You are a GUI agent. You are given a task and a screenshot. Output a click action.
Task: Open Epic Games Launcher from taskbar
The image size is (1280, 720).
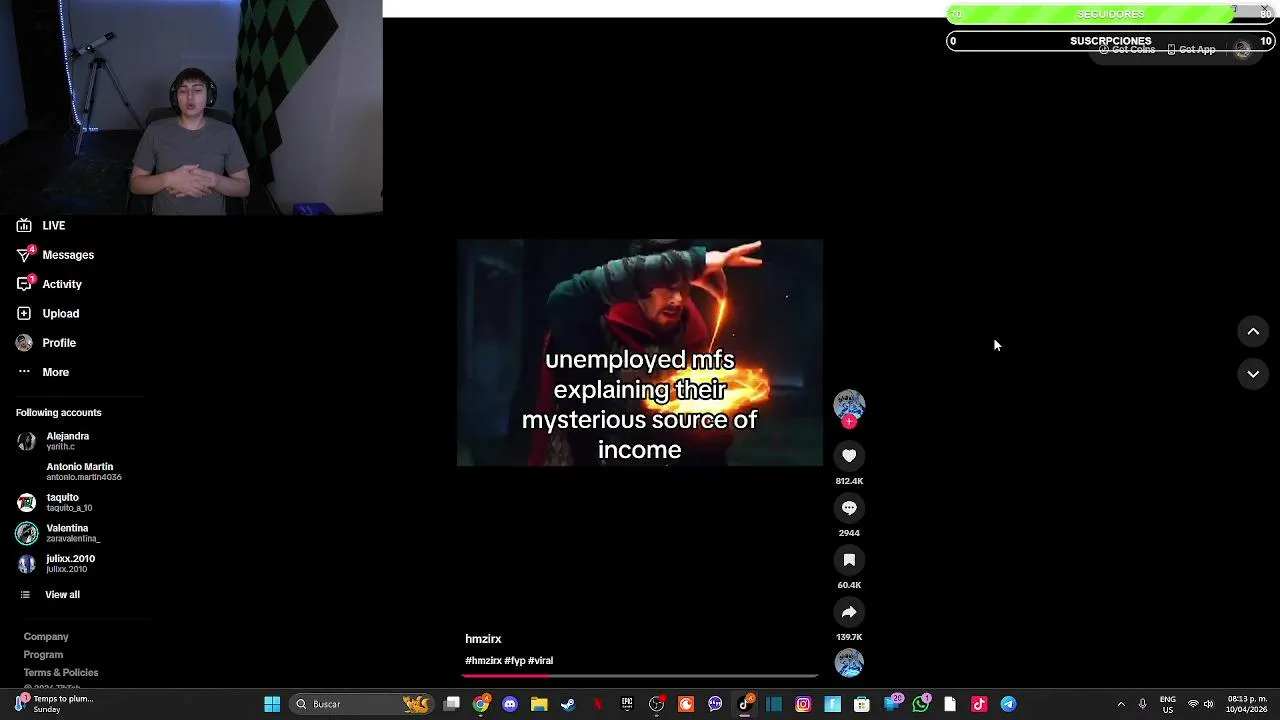(x=627, y=704)
